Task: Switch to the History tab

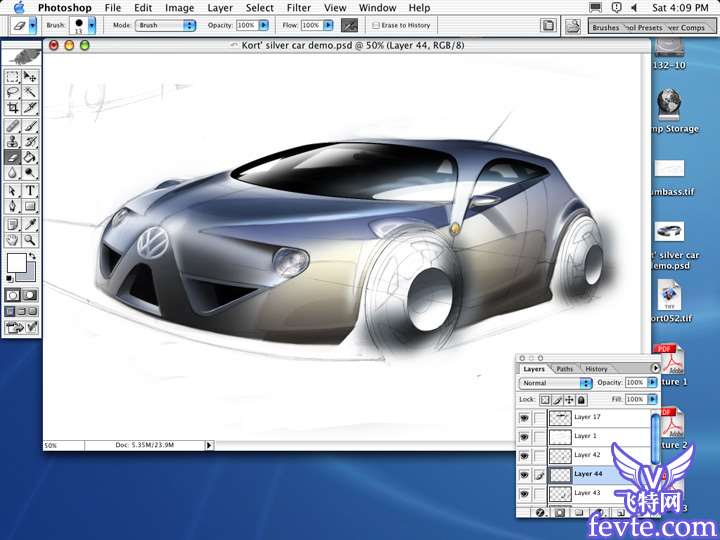Action: 596,369
